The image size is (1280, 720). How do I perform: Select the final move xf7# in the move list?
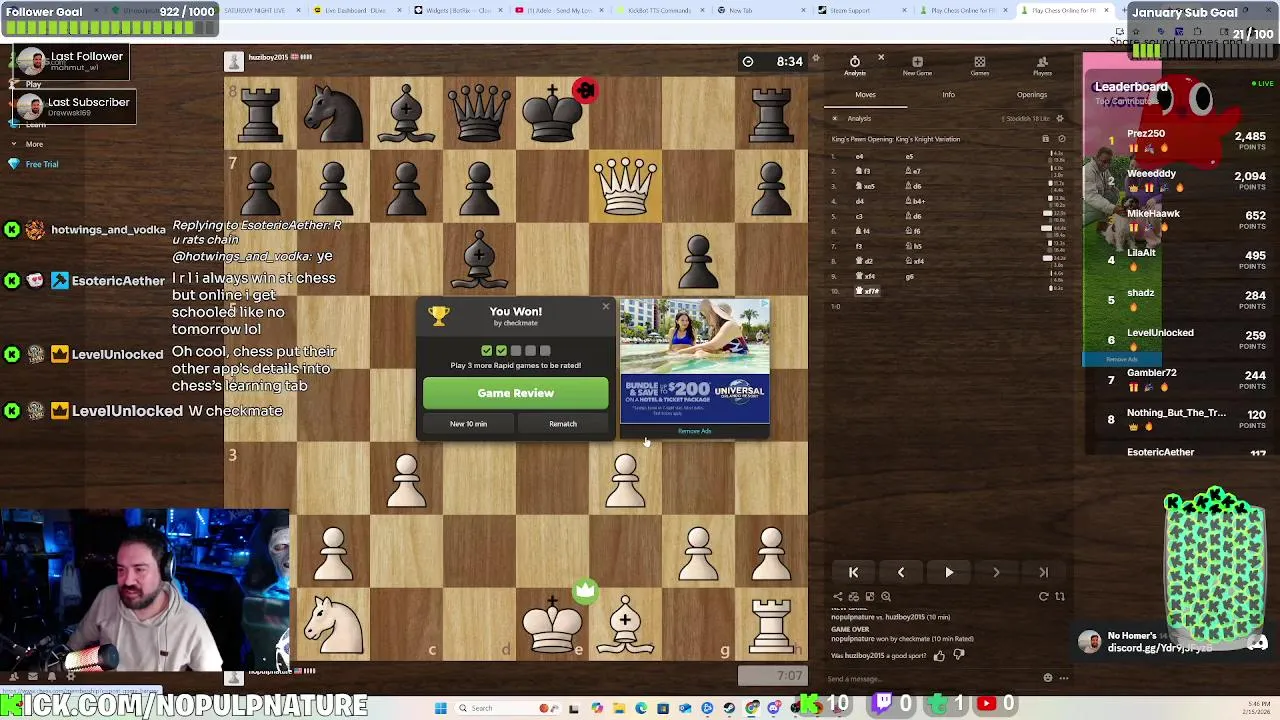pos(869,291)
